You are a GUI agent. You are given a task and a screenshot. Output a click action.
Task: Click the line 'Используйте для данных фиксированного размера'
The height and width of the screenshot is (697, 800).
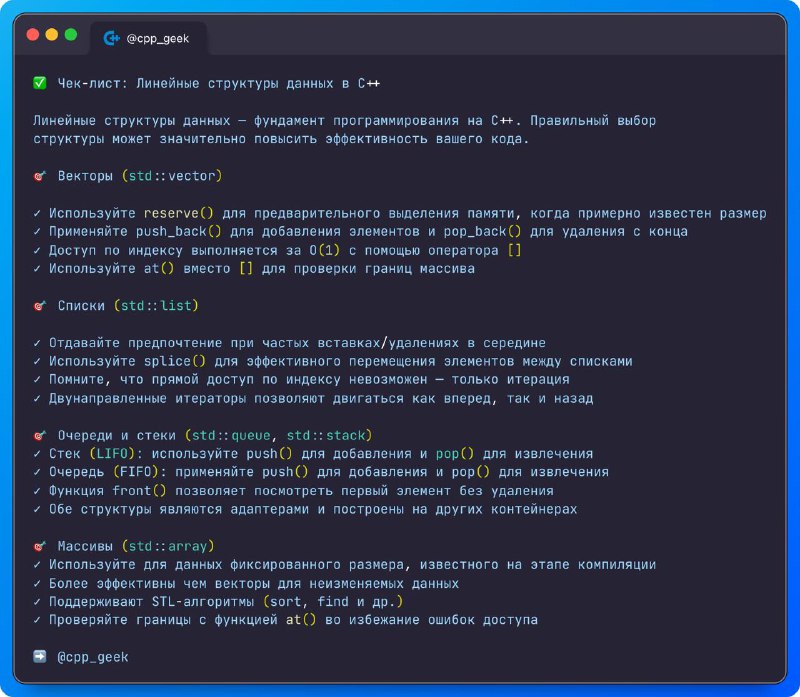(353, 565)
